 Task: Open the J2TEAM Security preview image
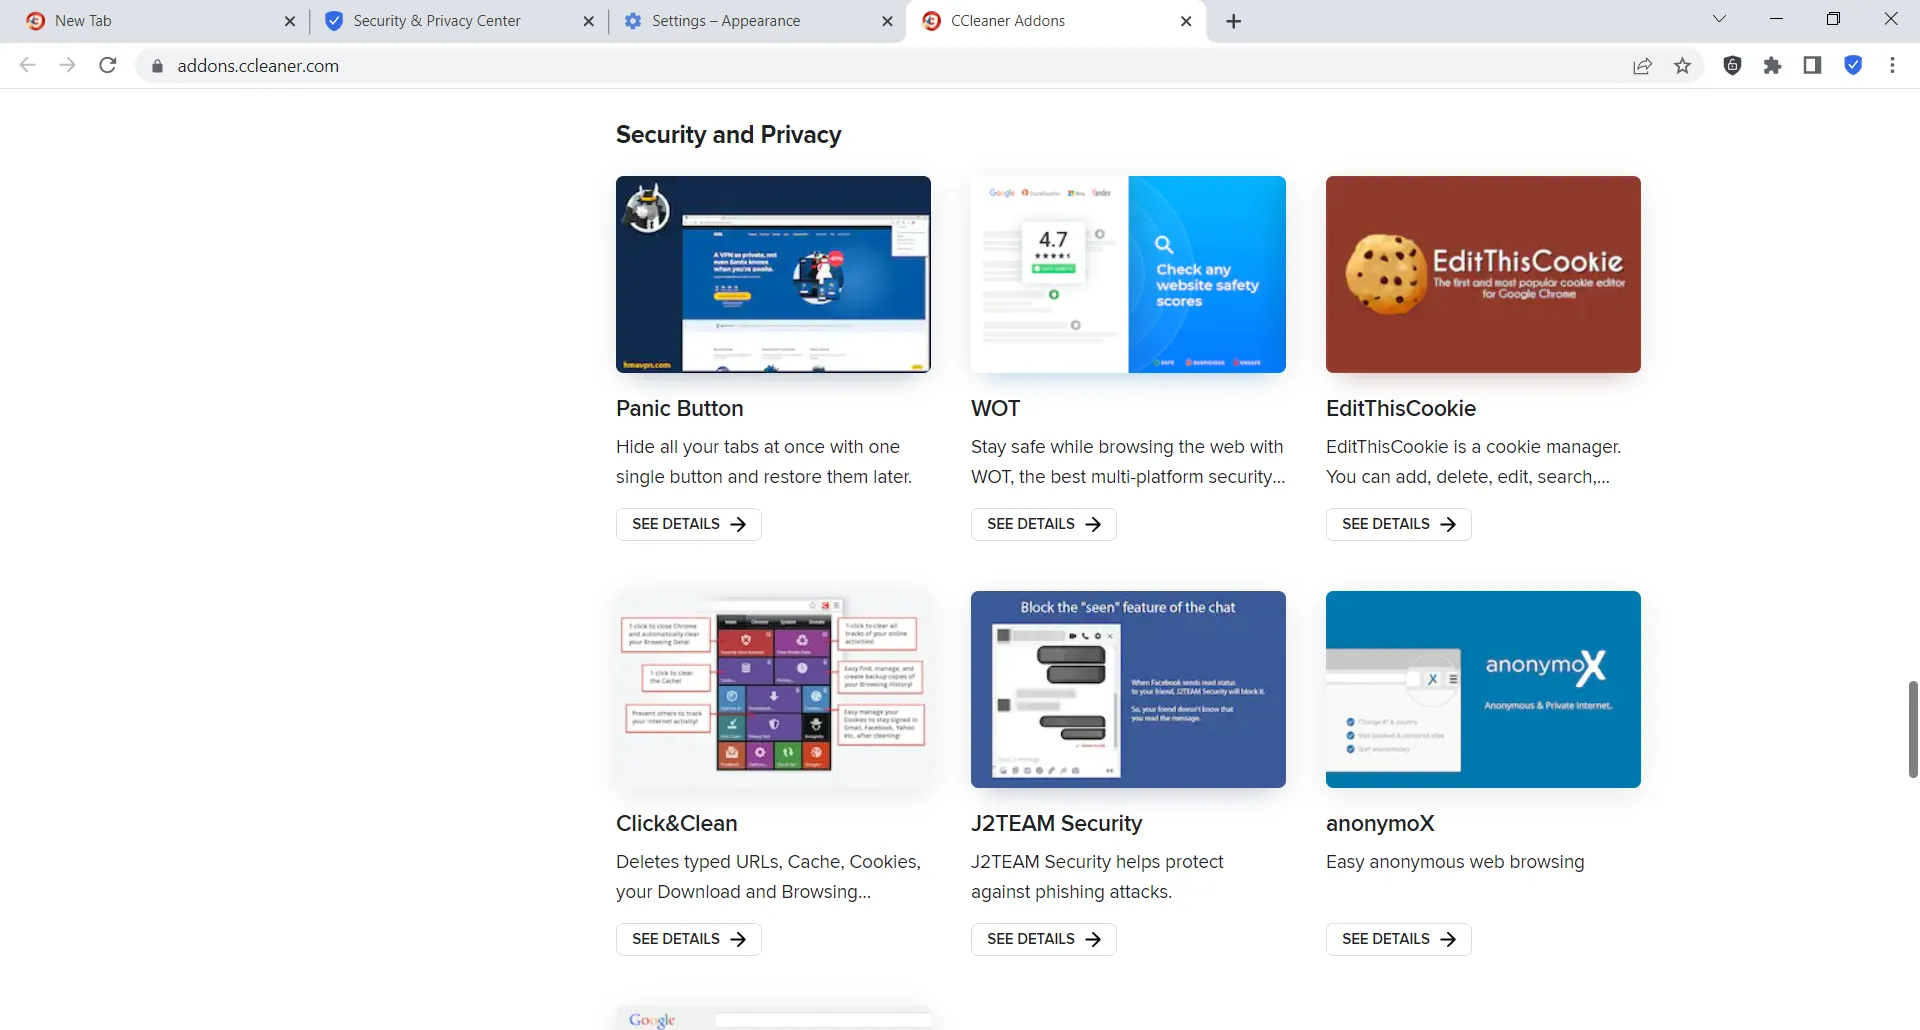pyautogui.click(x=1128, y=689)
